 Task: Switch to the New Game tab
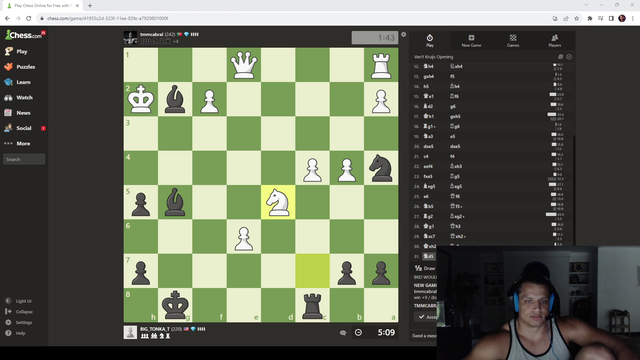click(x=471, y=40)
